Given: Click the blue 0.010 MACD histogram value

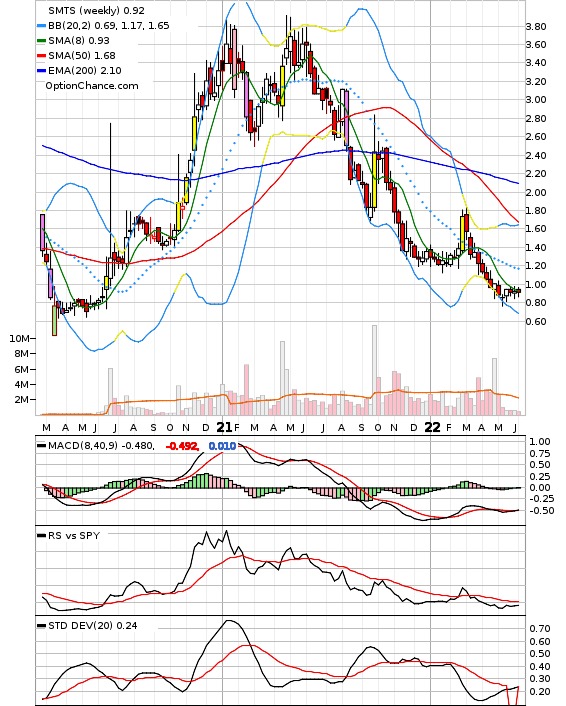Looking at the screenshot, I should coord(222,446).
